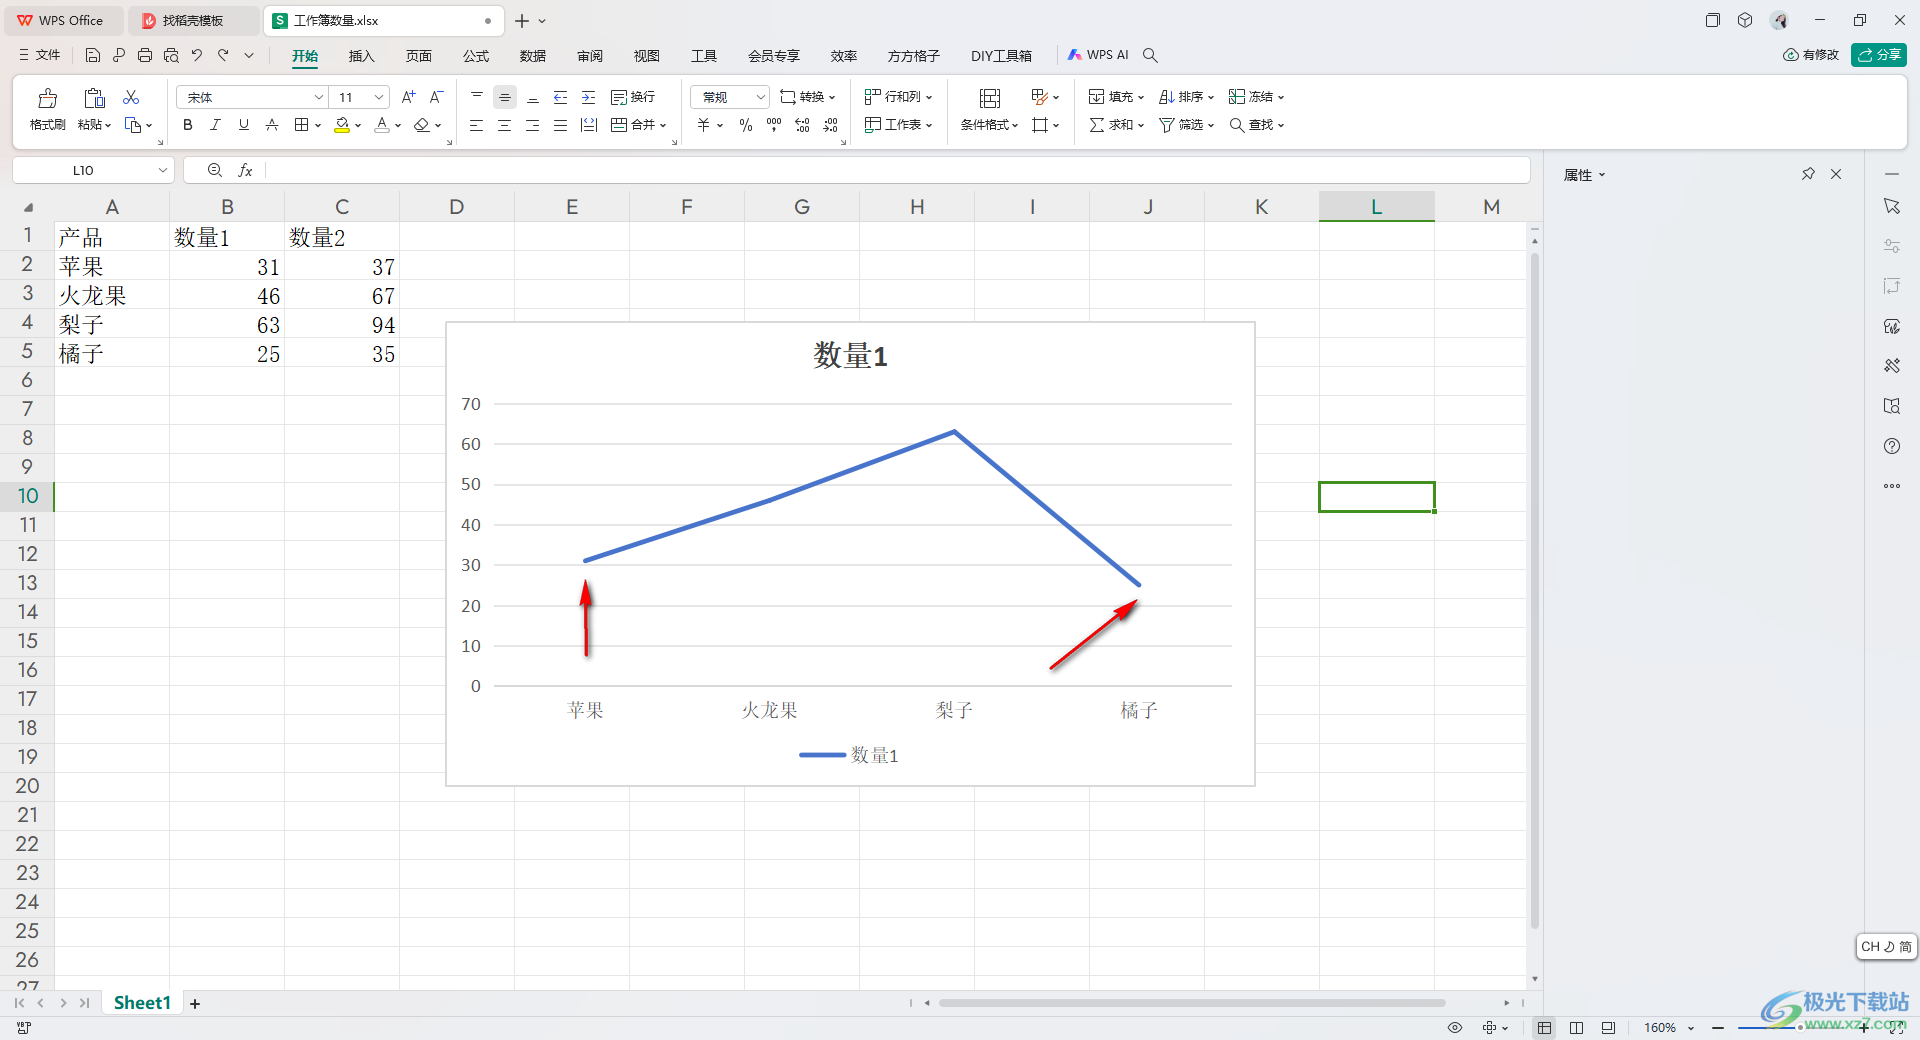Click the Find 查找 magnifier icon
Viewport: 1920px width, 1040px height.
click(x=1237, y=125)
